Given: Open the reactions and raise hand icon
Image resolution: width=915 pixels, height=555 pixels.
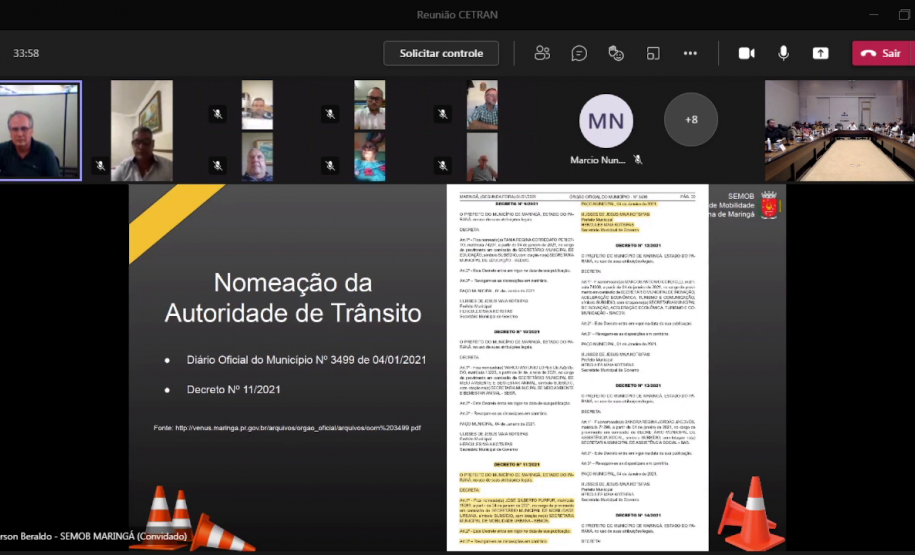Looking at the screenshot, I should click(x=616, y=53).
